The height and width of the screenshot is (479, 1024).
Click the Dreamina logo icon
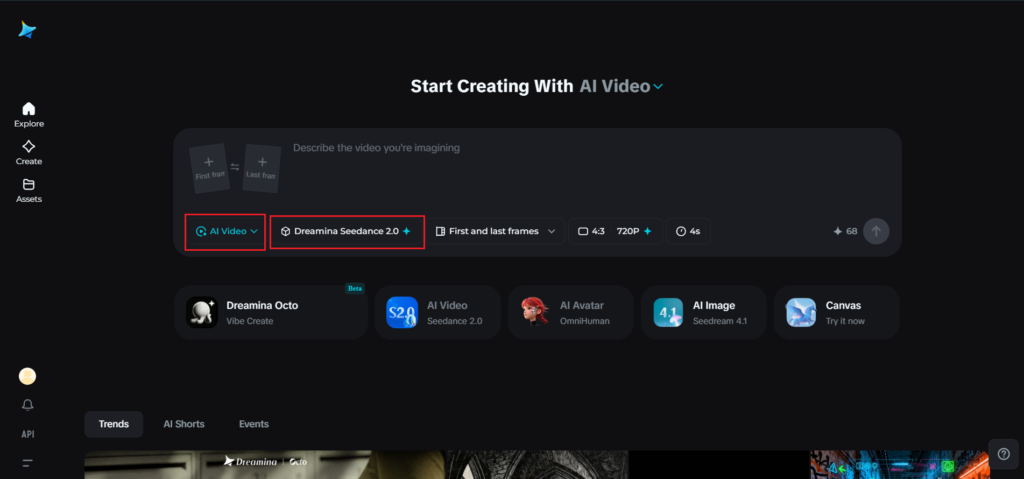(x=27, y=29)
